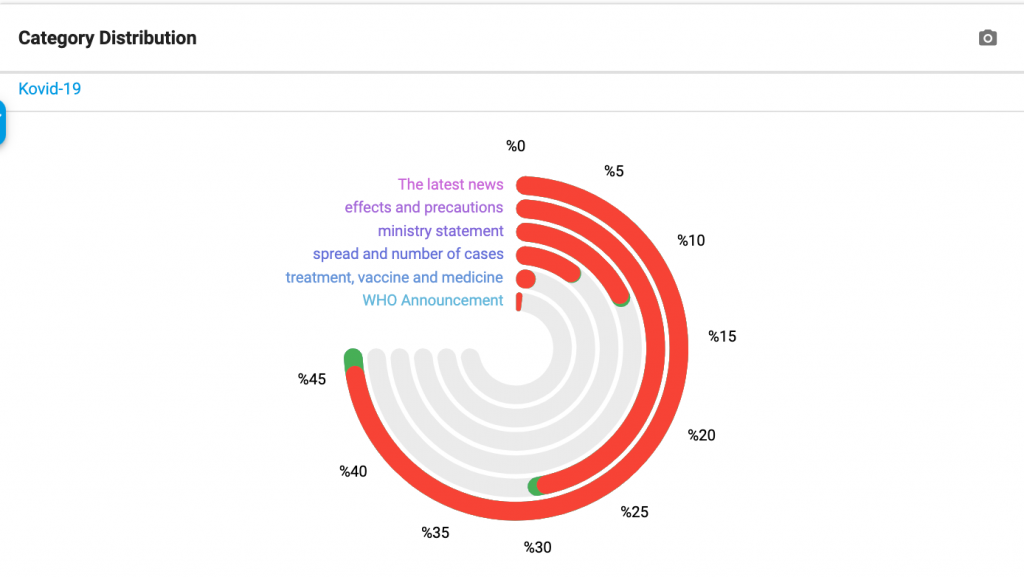Open the blue side panel tab on left edge
This screenshot has height=577, width=1024.
4,122
